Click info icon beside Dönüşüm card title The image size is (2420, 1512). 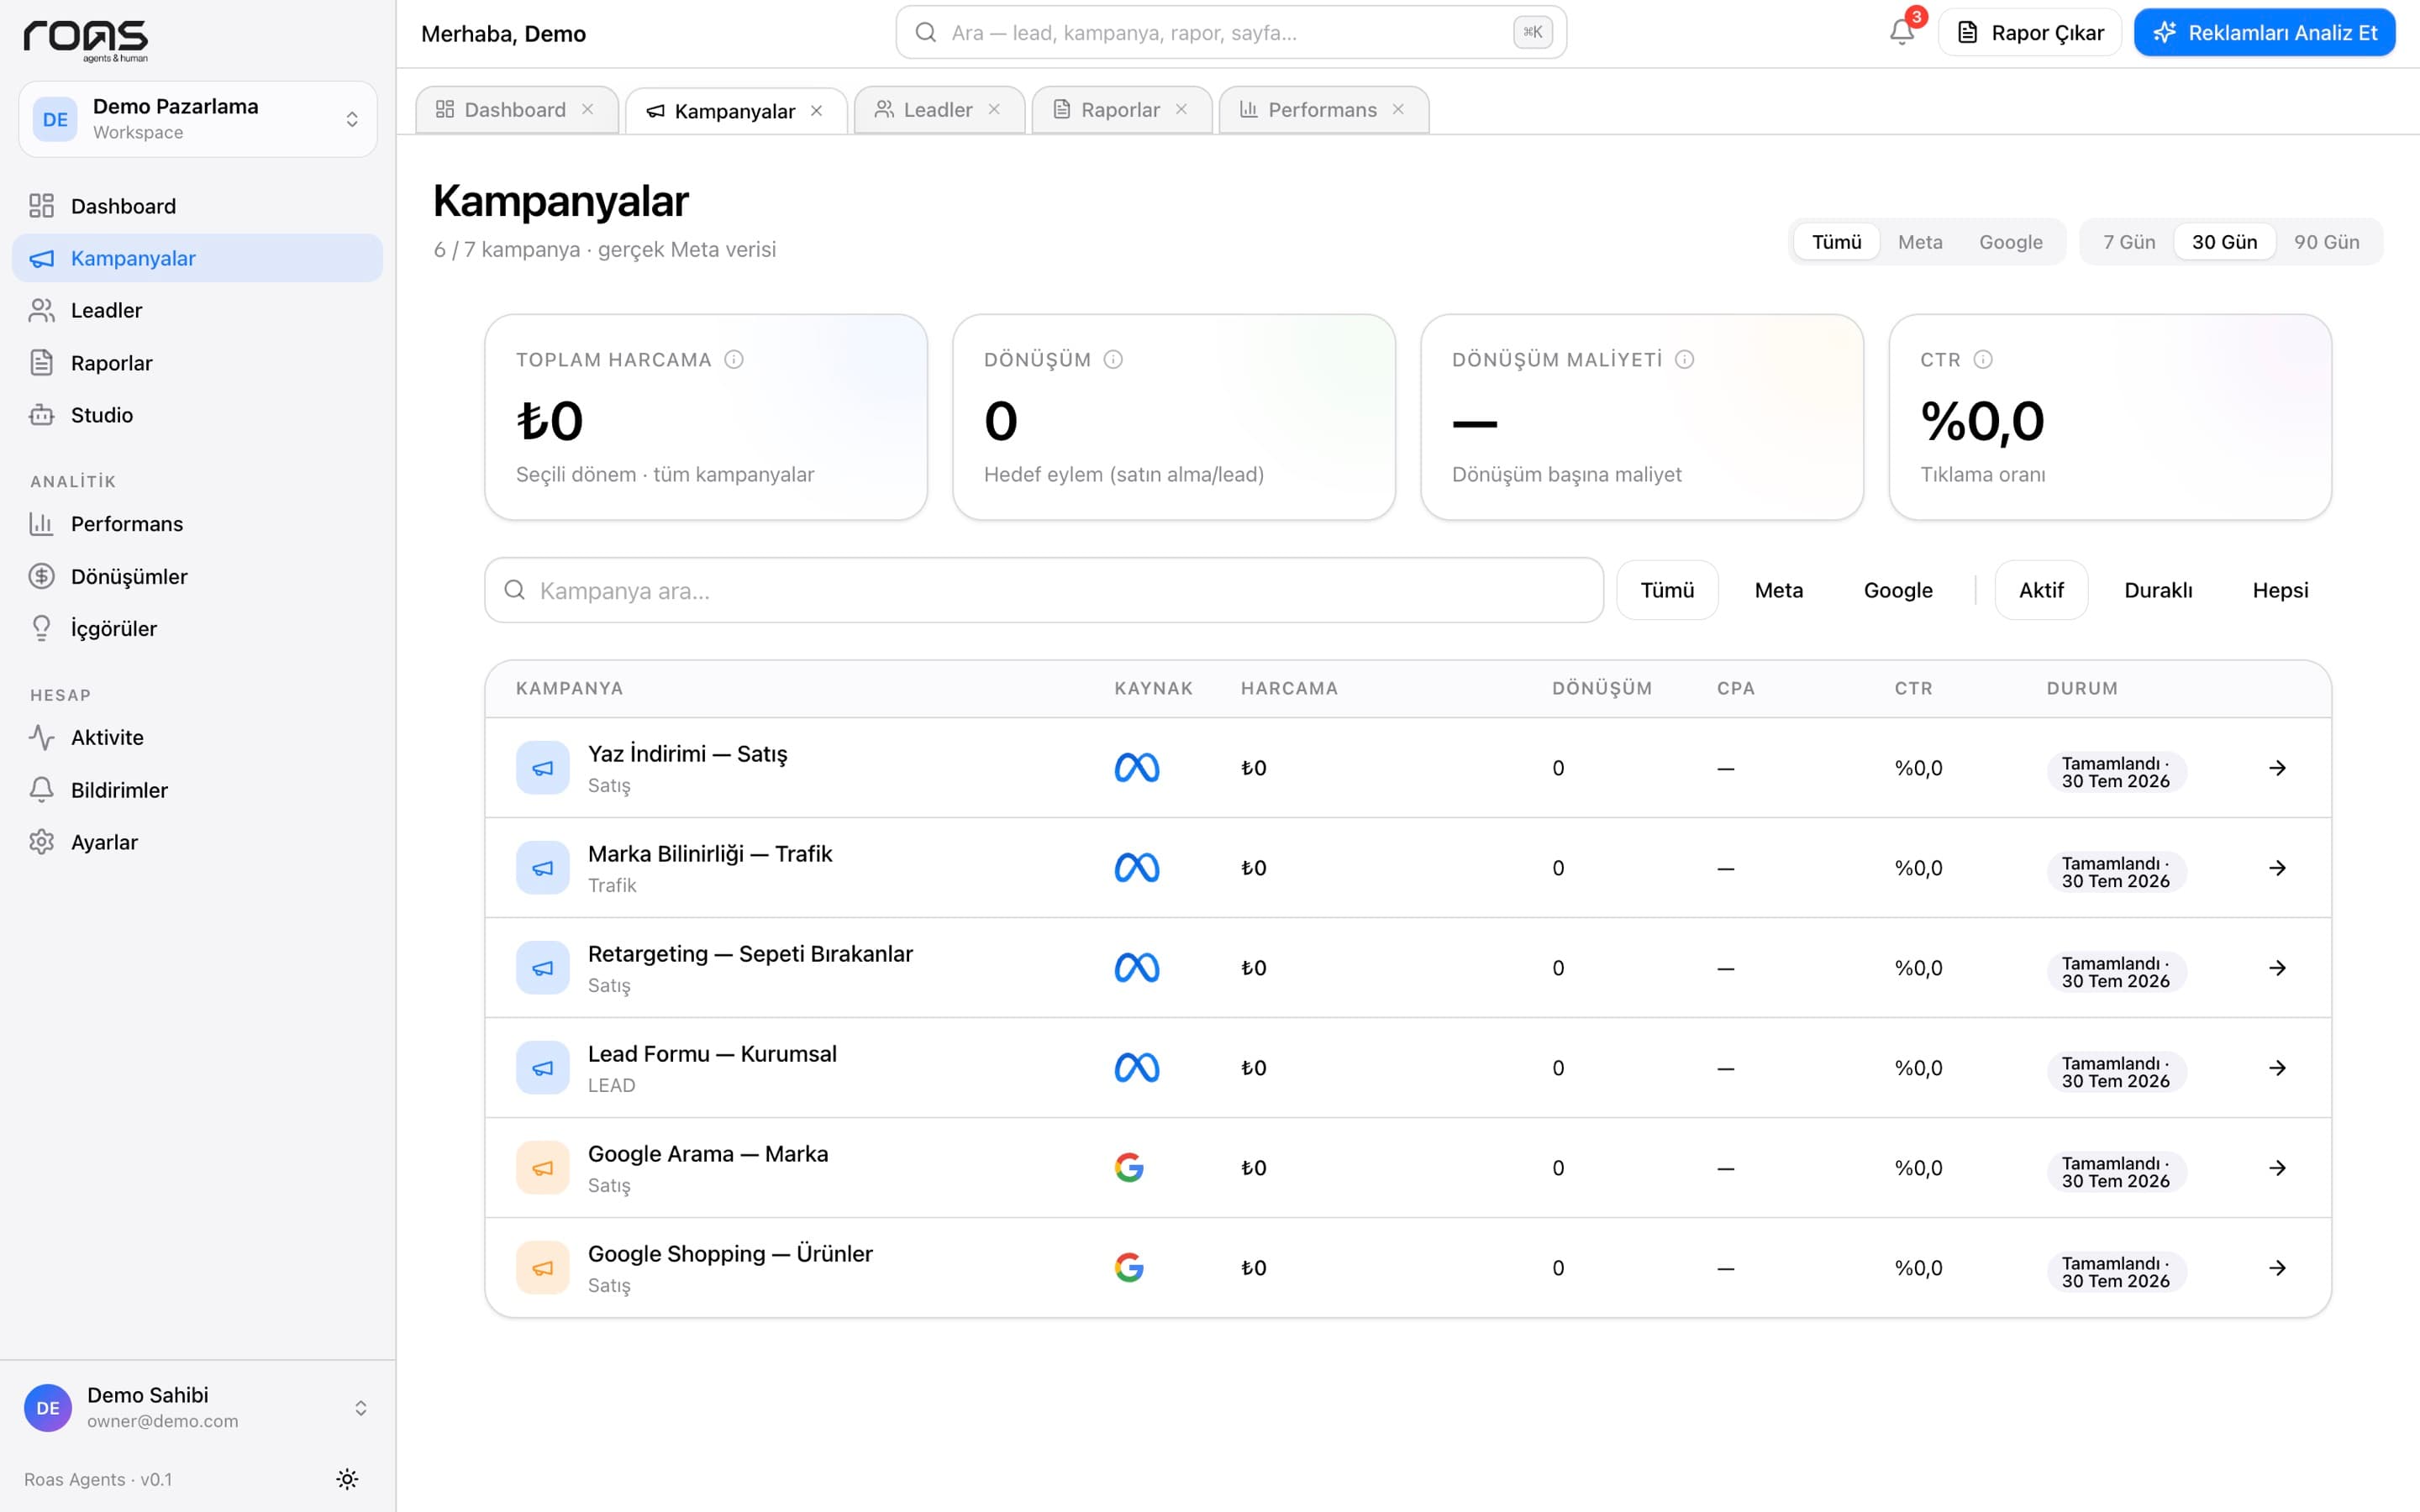(1113, 359)
